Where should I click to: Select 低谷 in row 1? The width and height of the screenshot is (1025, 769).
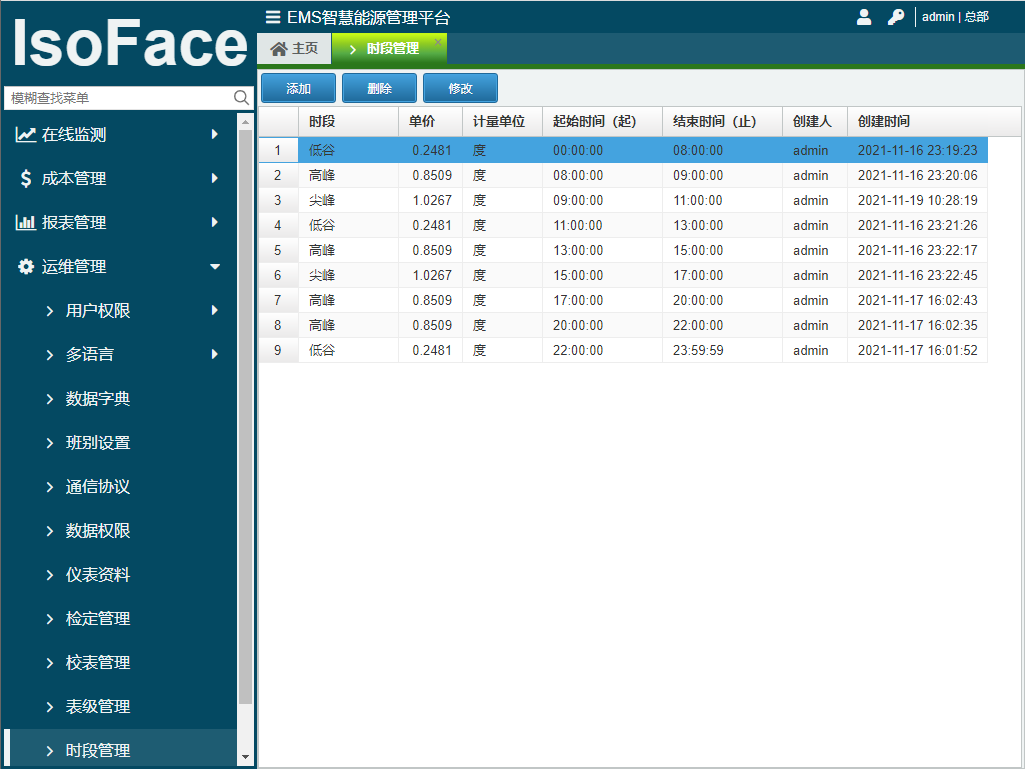(x=322, y=150)
